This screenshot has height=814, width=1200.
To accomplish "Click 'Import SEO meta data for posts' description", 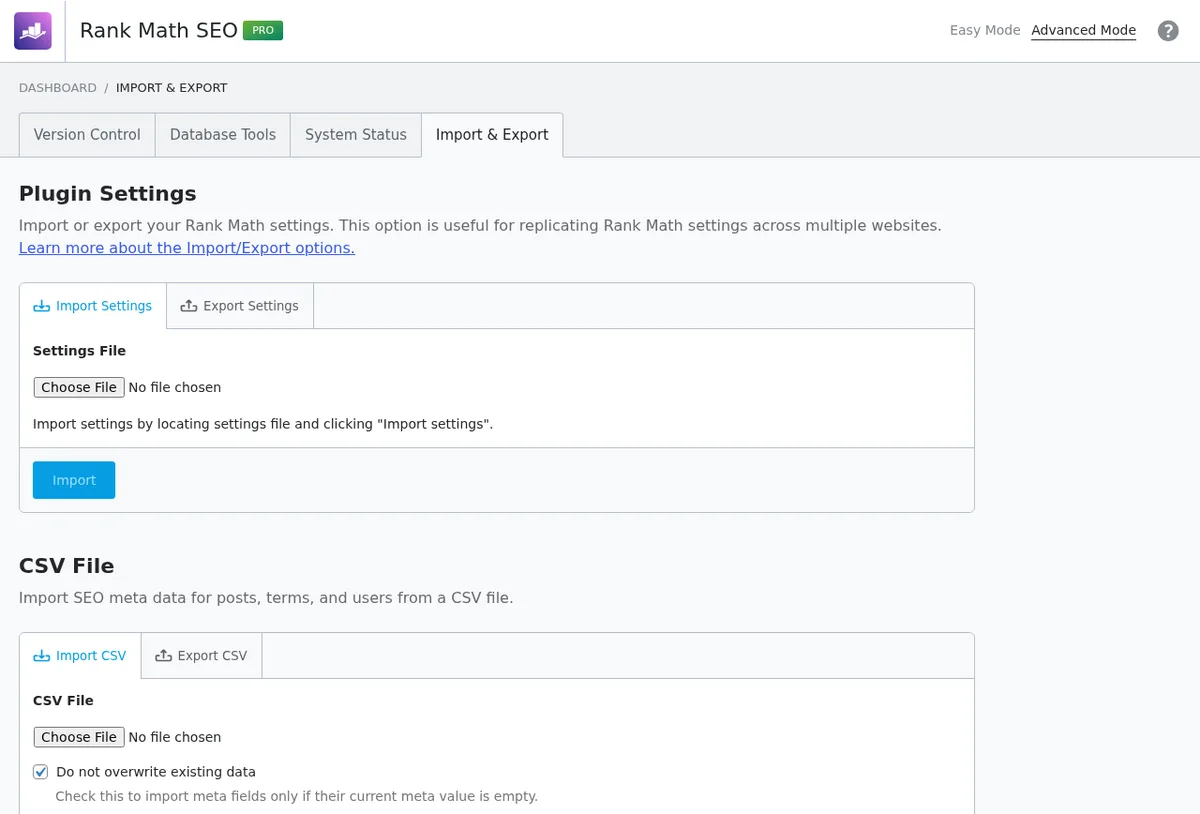I will [266, 598].
